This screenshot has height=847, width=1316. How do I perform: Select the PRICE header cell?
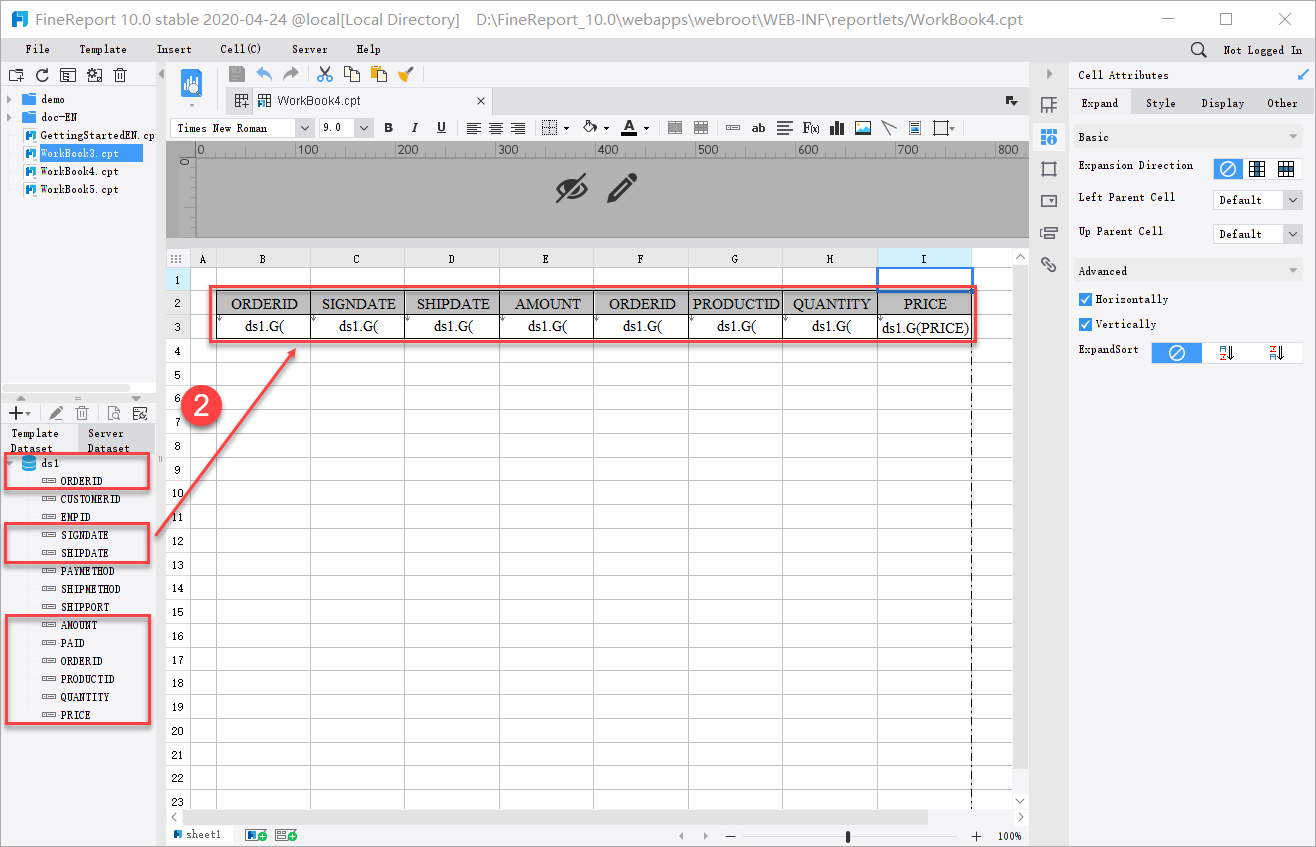tap(924, 304)
